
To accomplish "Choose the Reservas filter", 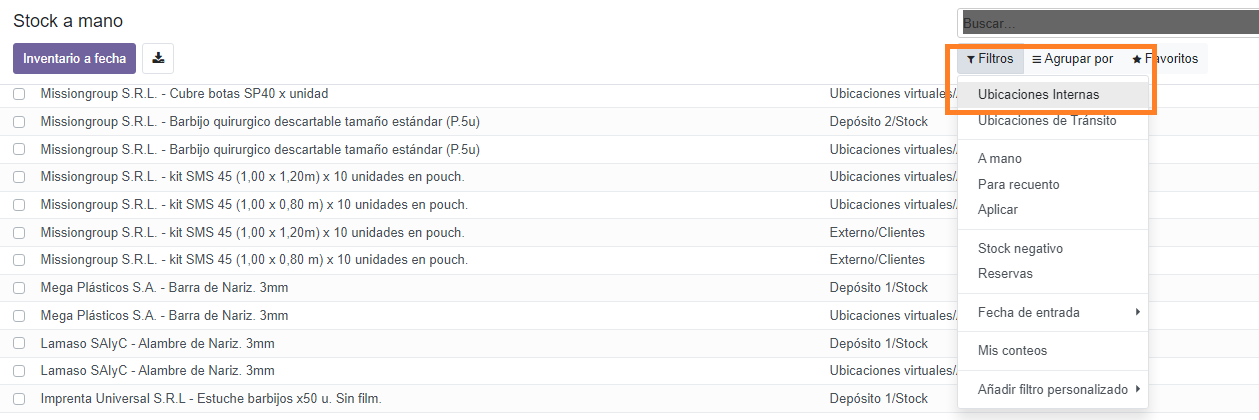I will click(1005, 274).
